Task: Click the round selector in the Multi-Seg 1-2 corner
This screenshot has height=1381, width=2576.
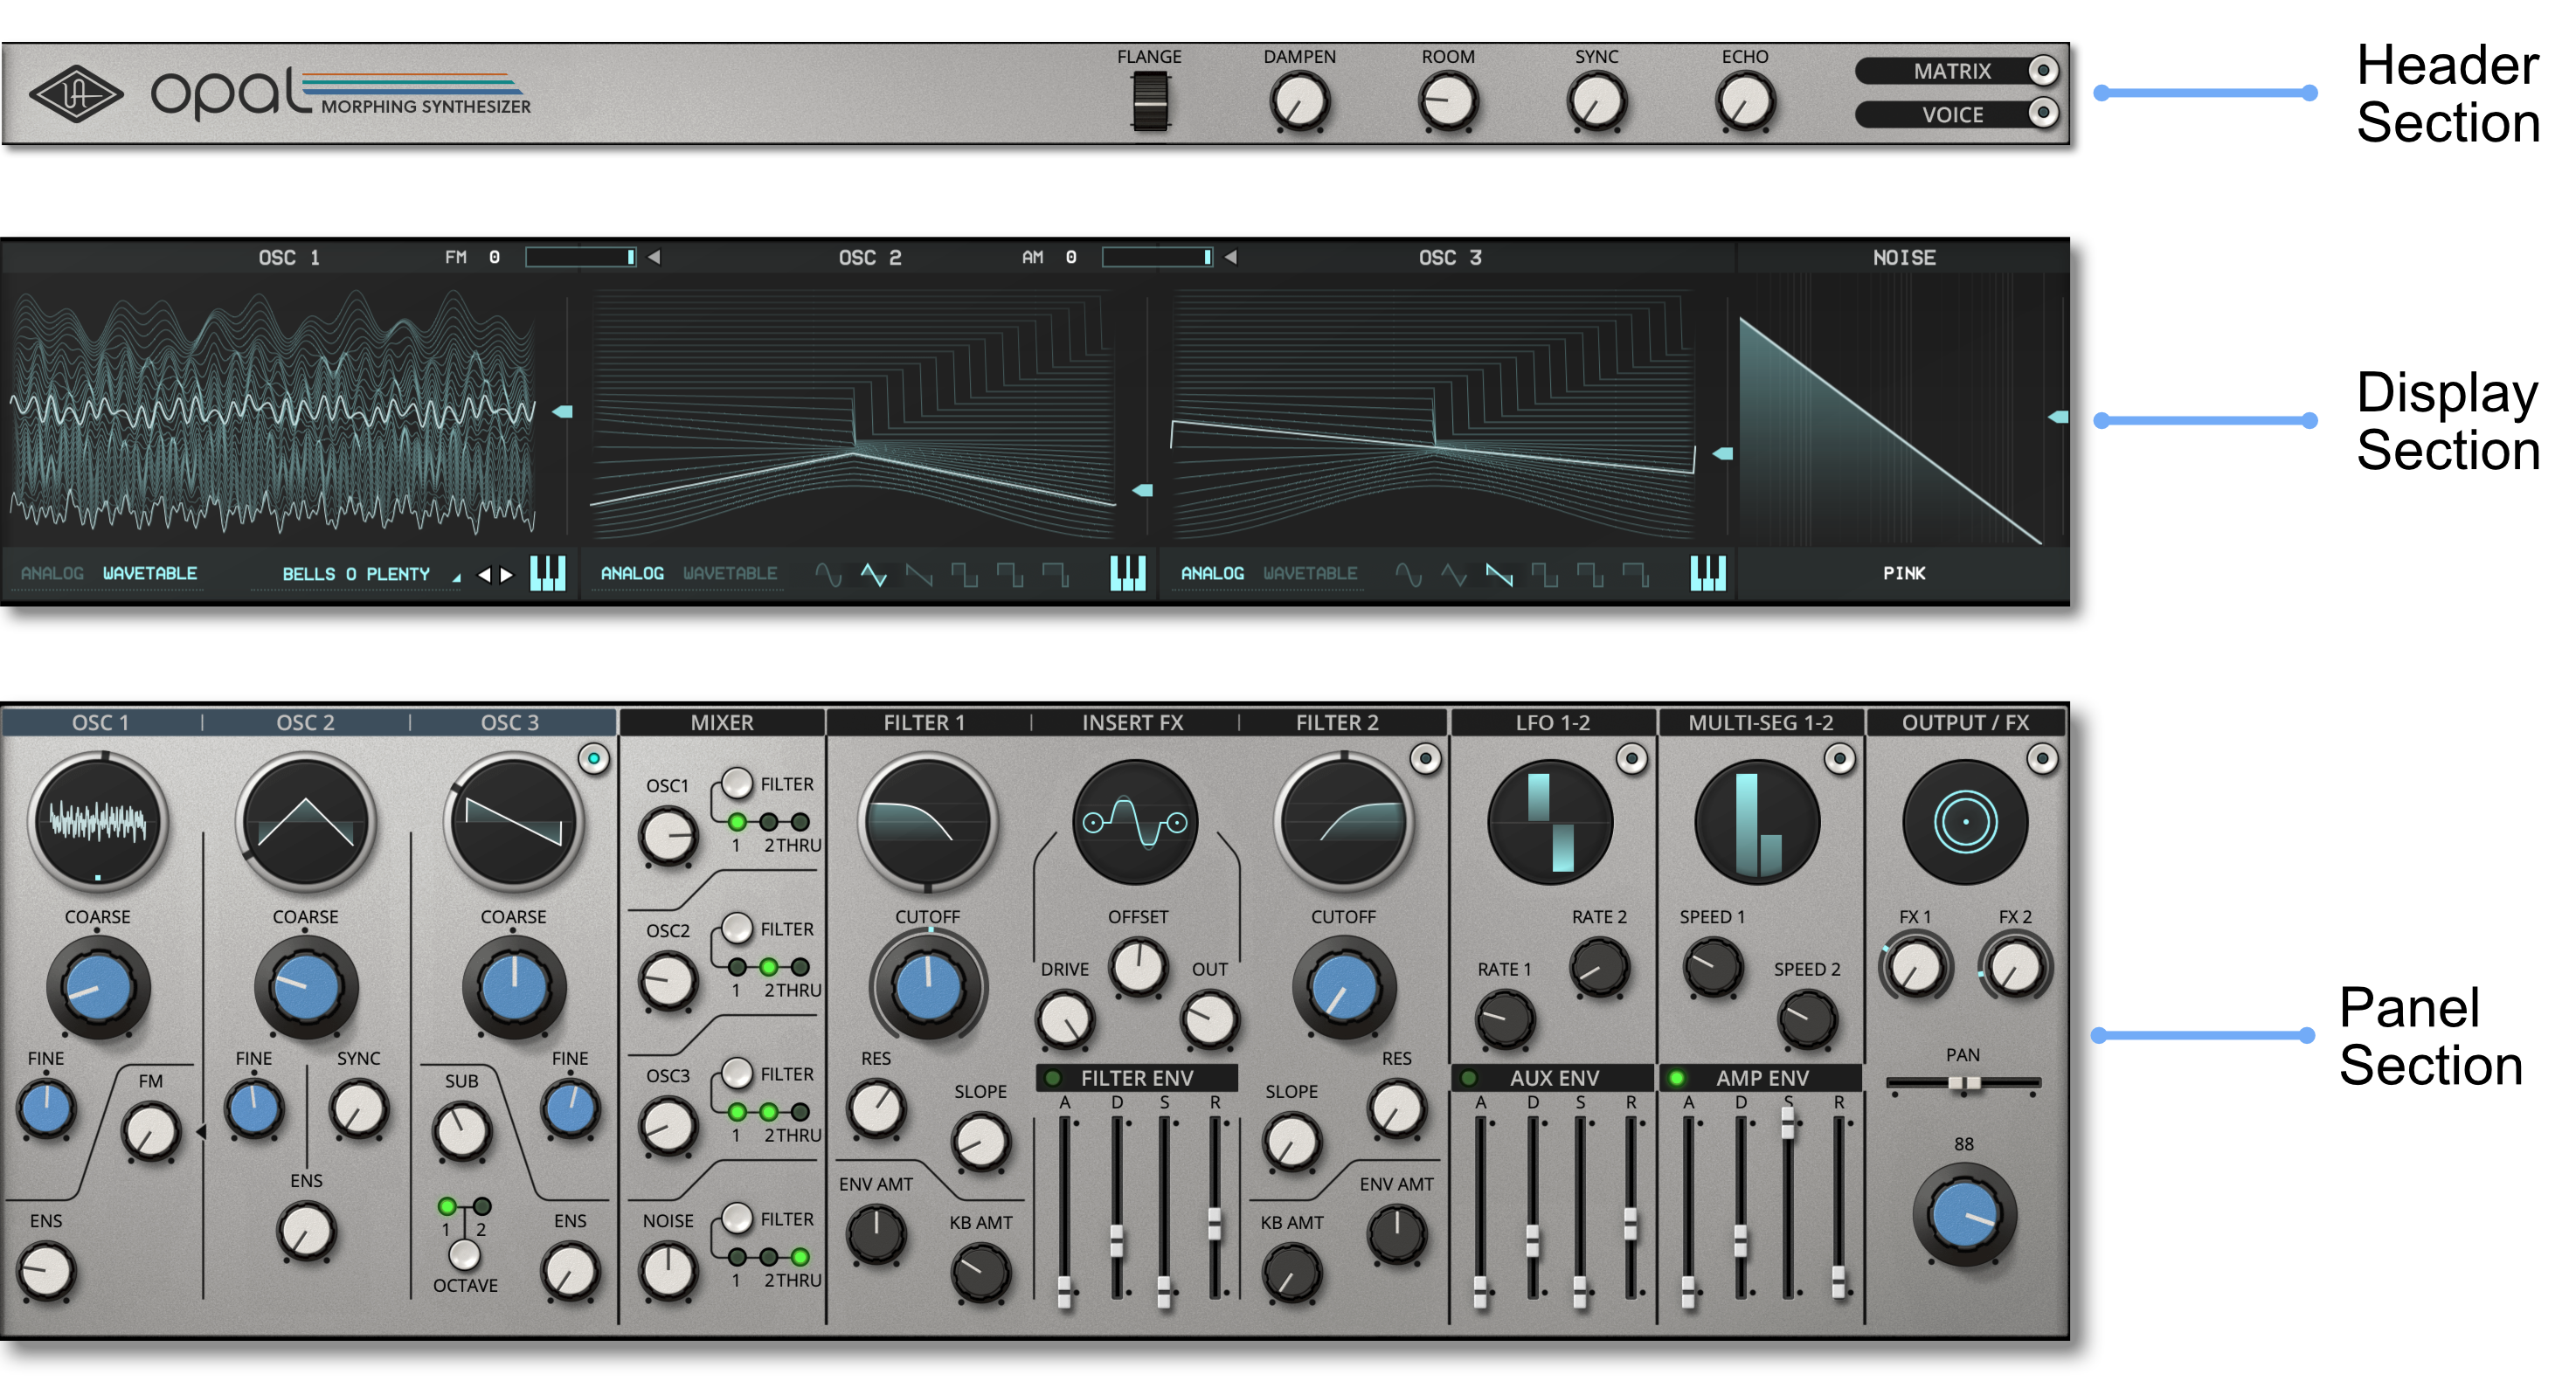Action: click(1840, 759)
